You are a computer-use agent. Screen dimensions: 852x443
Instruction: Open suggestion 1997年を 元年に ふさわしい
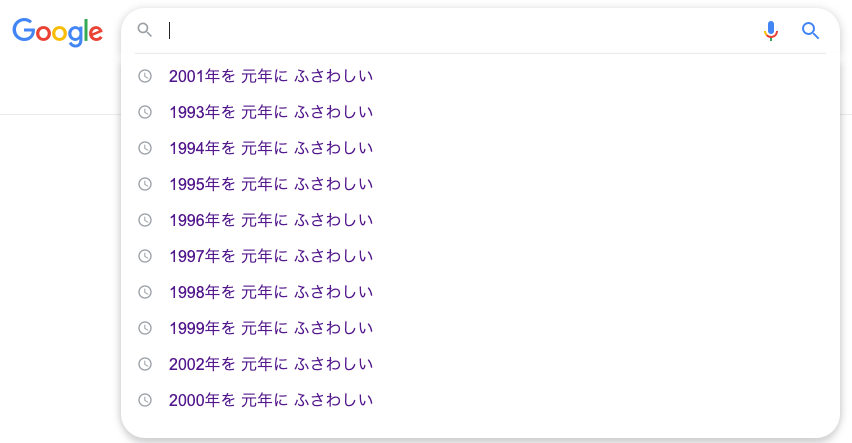480,255
